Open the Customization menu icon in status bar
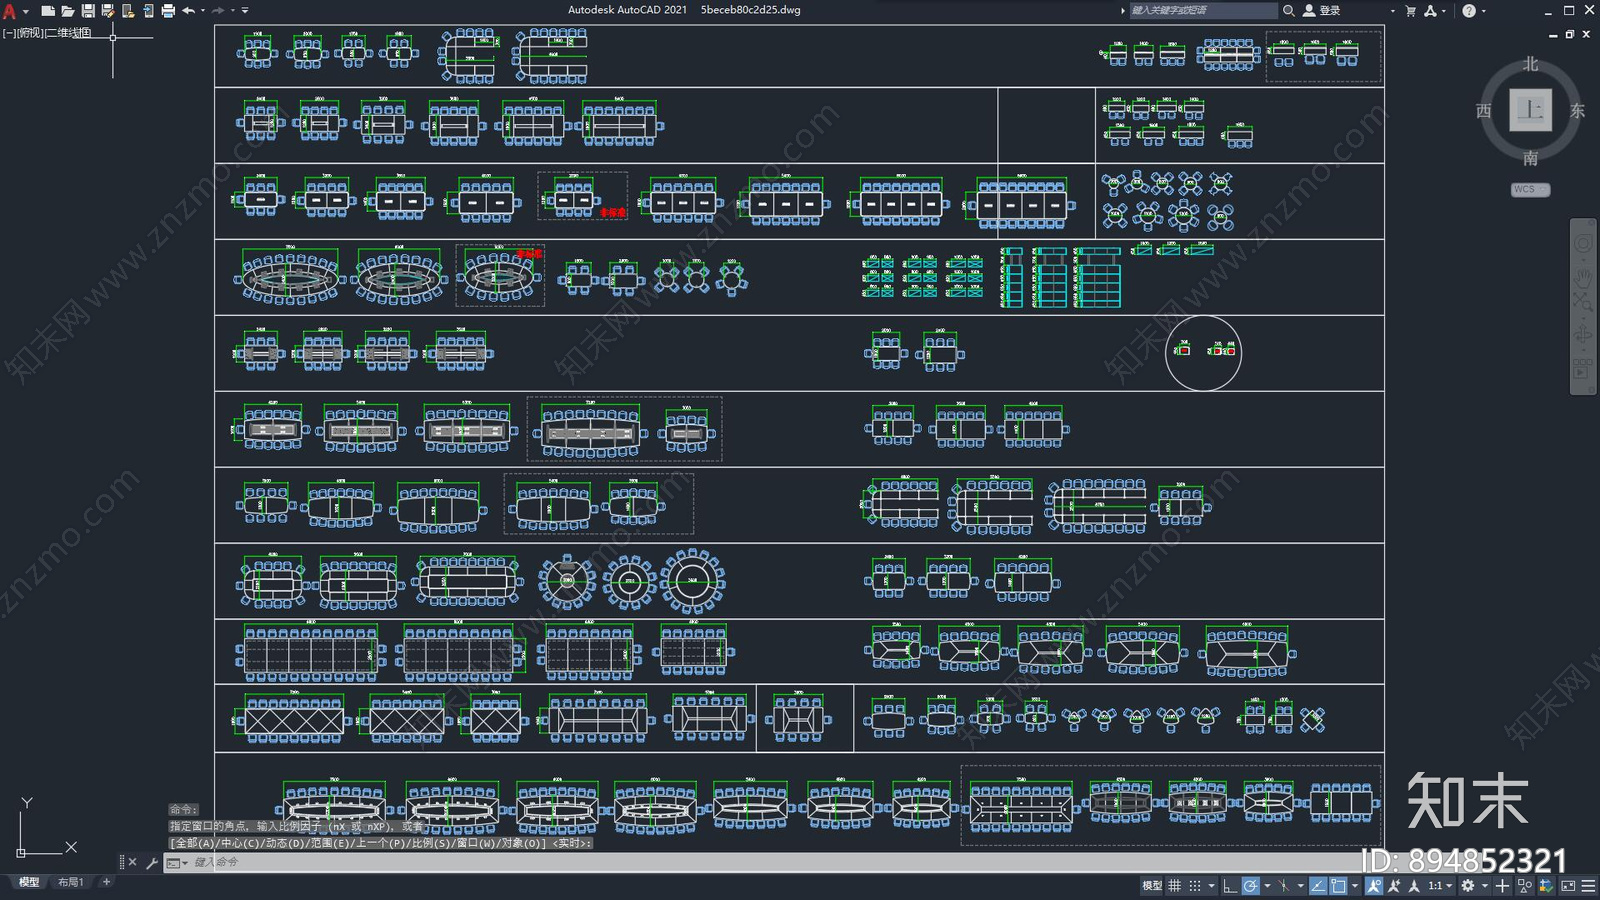 1588,886
